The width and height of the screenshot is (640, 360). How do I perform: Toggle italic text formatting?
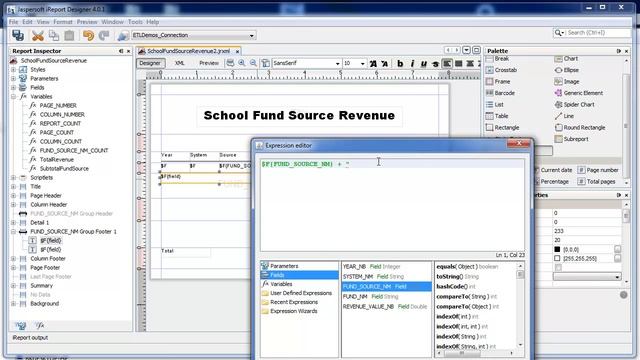coord(412,64)
